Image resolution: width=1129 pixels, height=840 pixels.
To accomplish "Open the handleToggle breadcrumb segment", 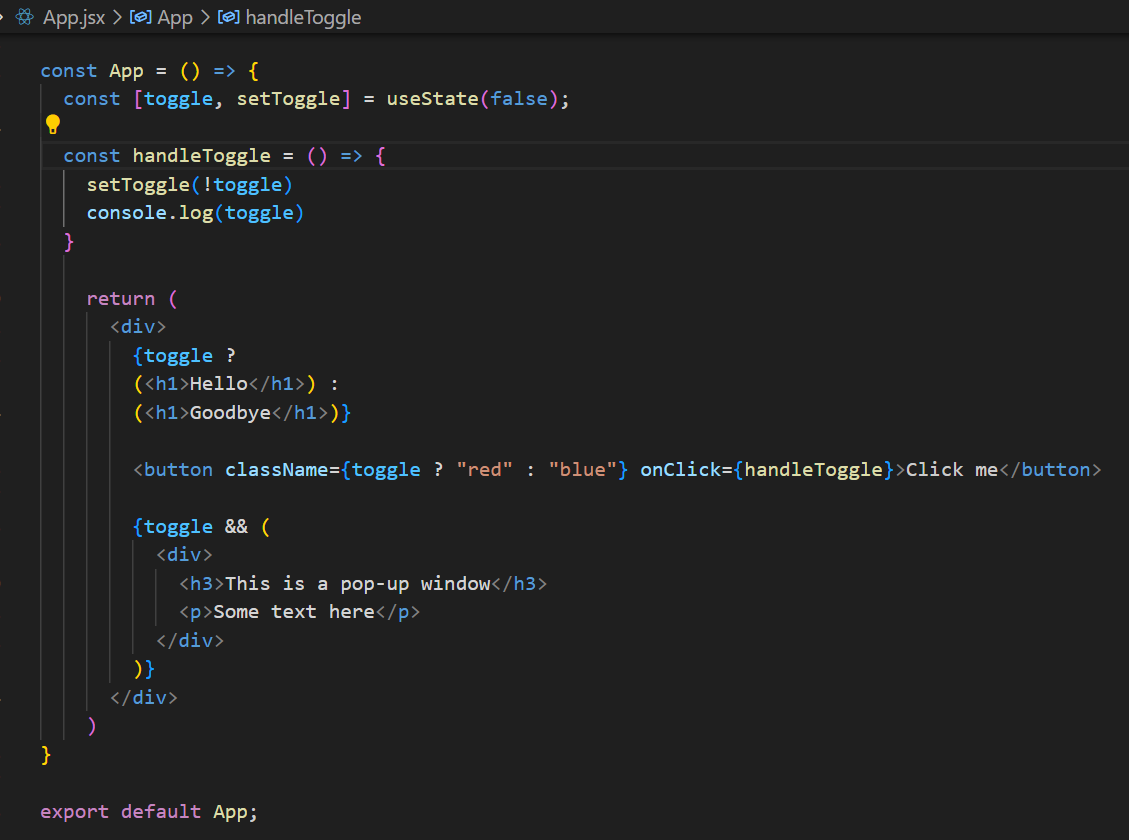I will click(x=303, y=17).
